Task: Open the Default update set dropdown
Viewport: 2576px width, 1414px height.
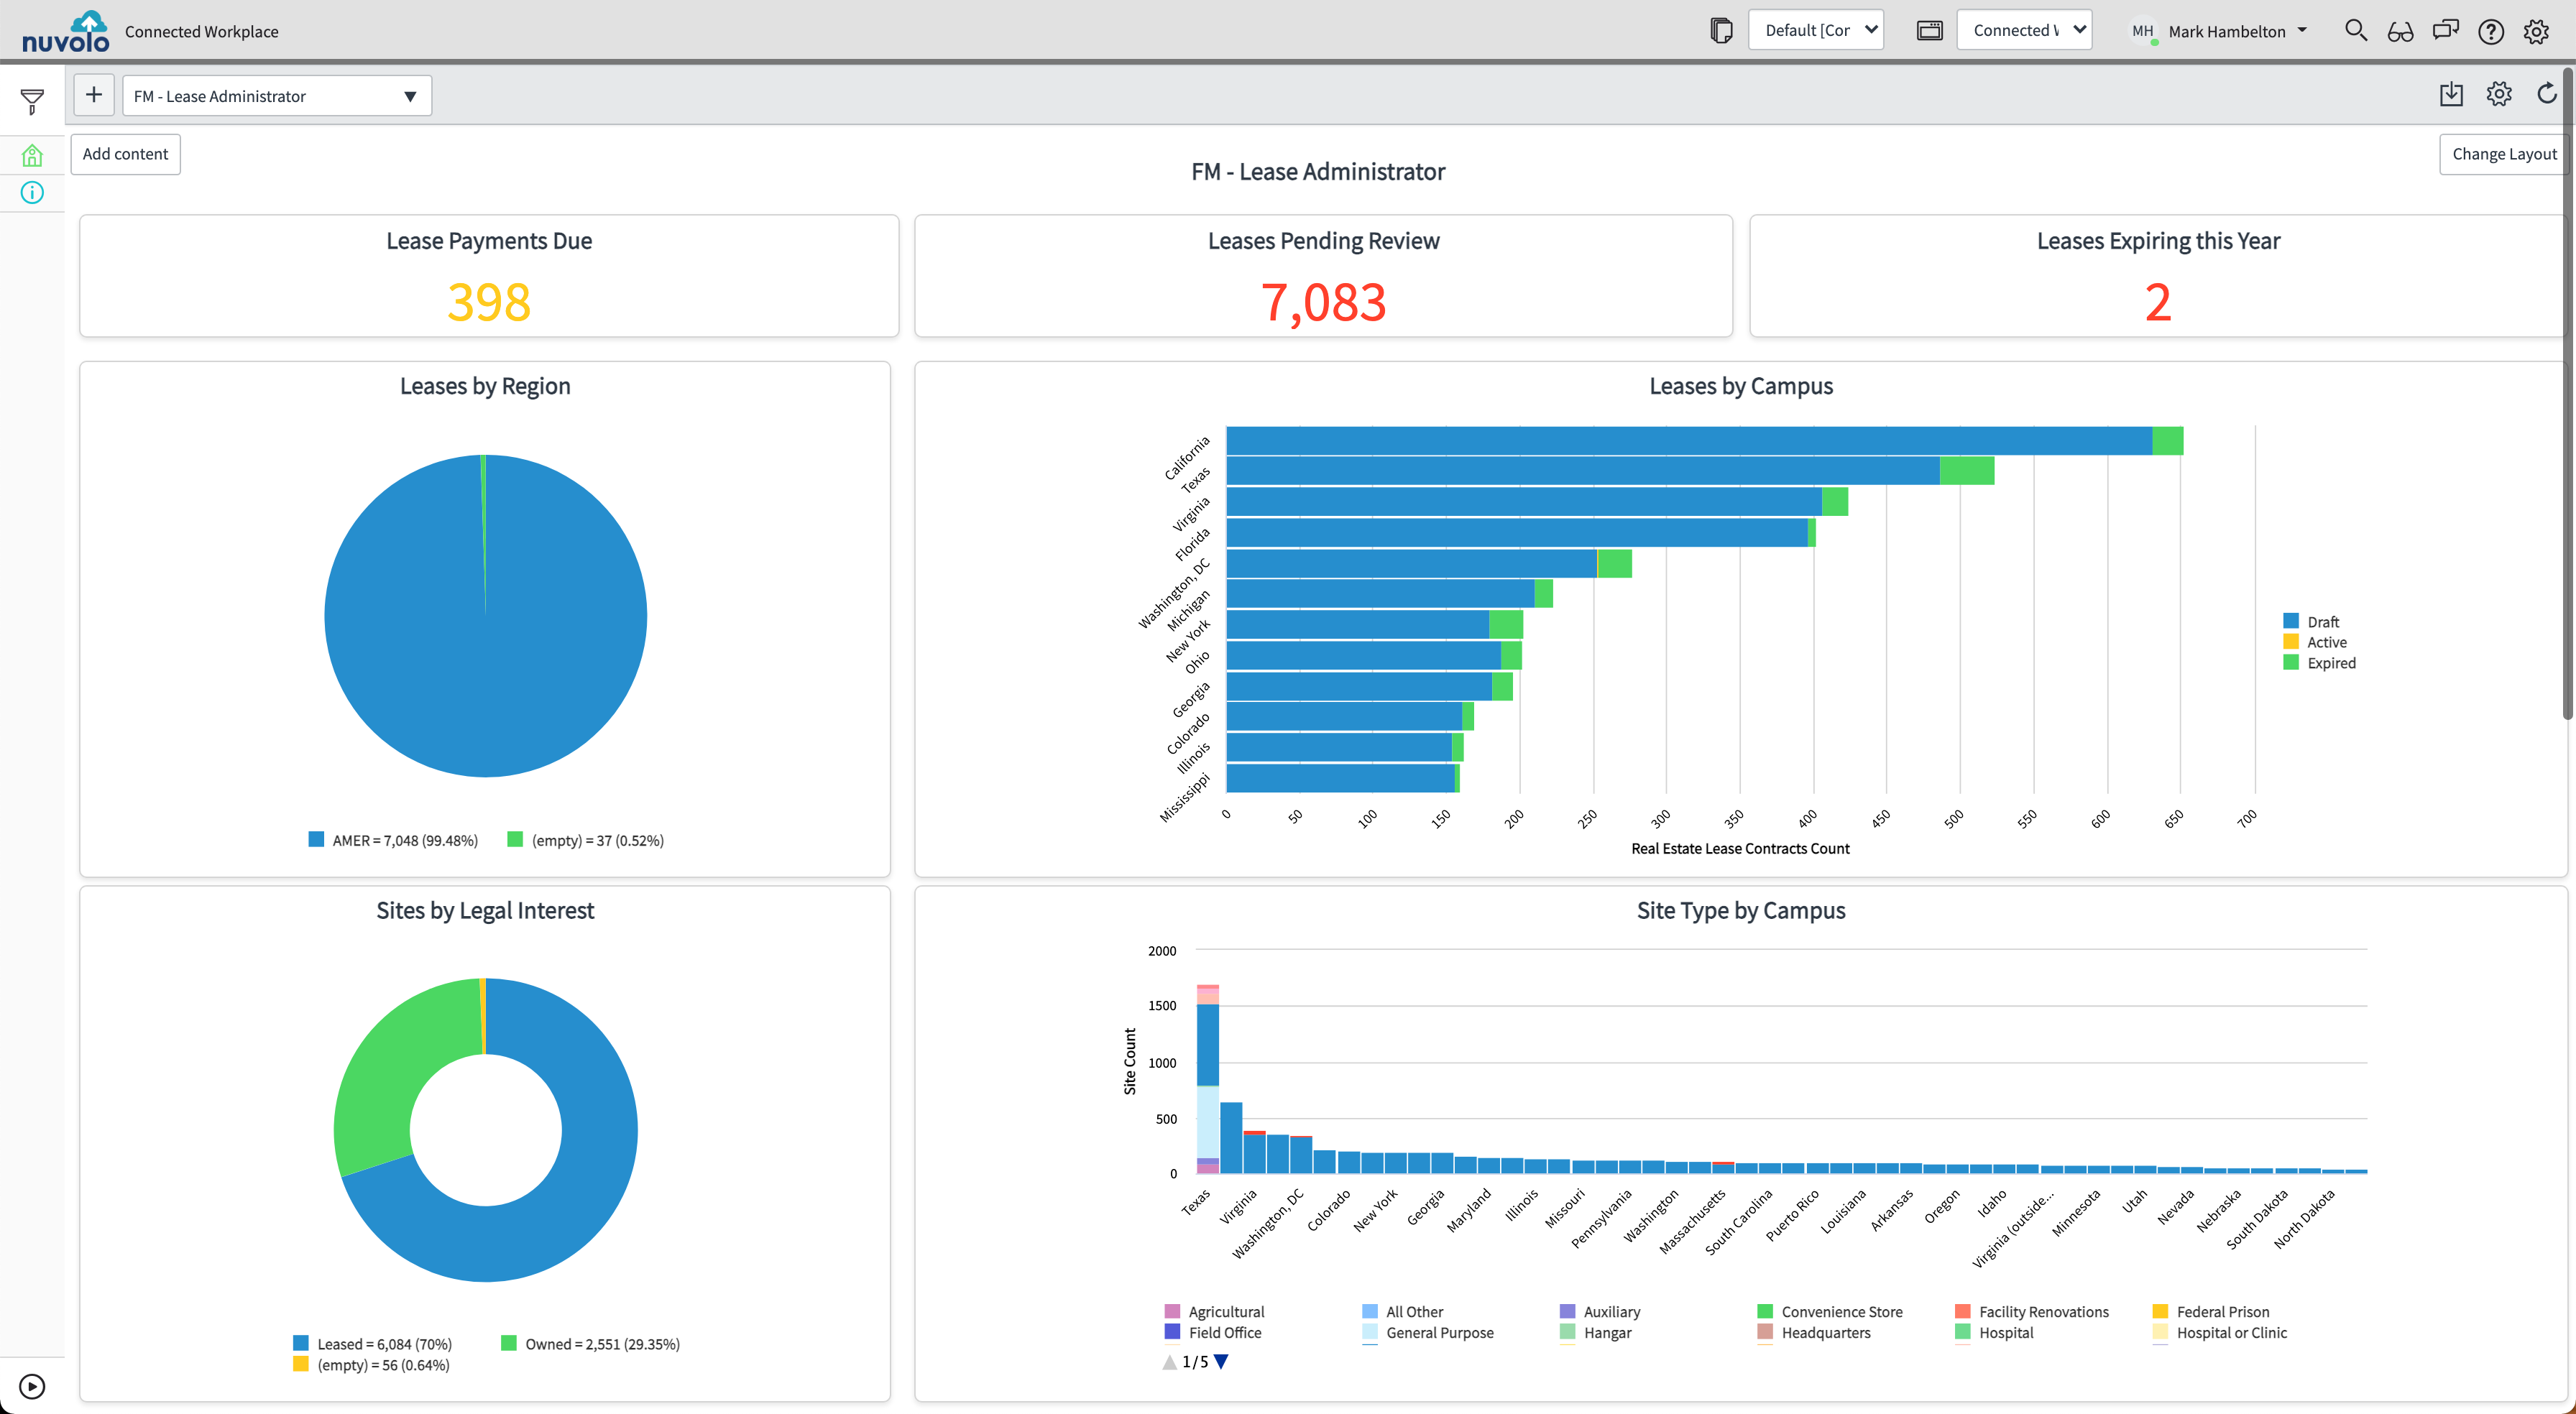Action: click(1816, 30)
